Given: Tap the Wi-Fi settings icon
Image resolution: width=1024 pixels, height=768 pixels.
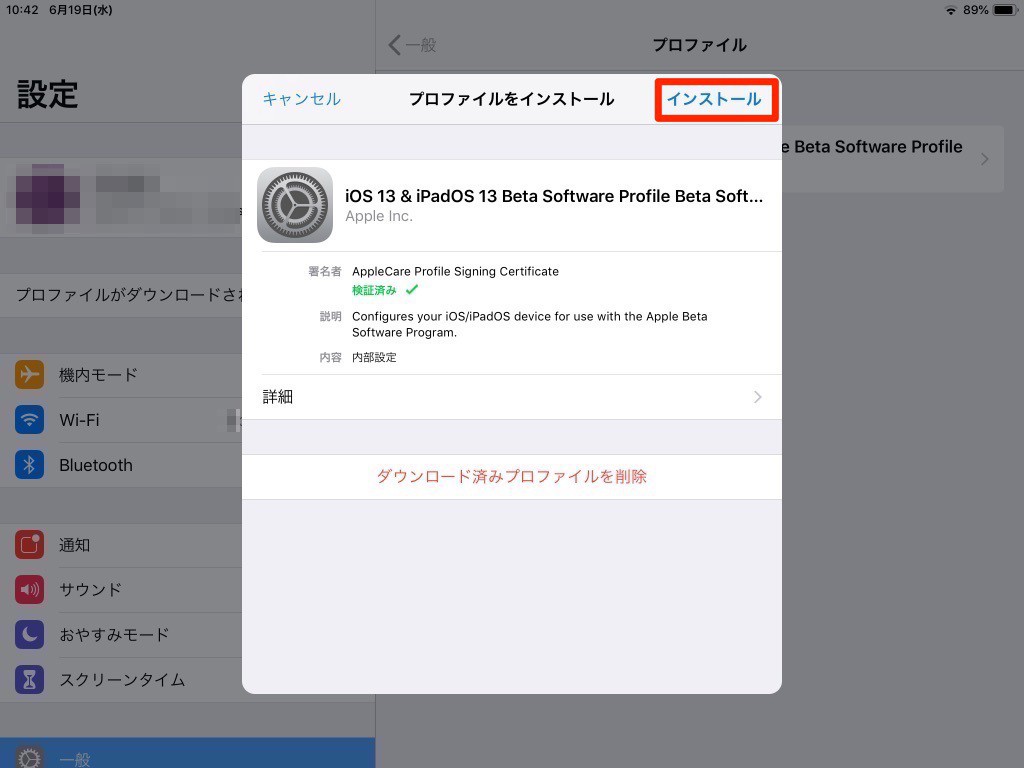Looking at the screenshot, I should (30, 420).
